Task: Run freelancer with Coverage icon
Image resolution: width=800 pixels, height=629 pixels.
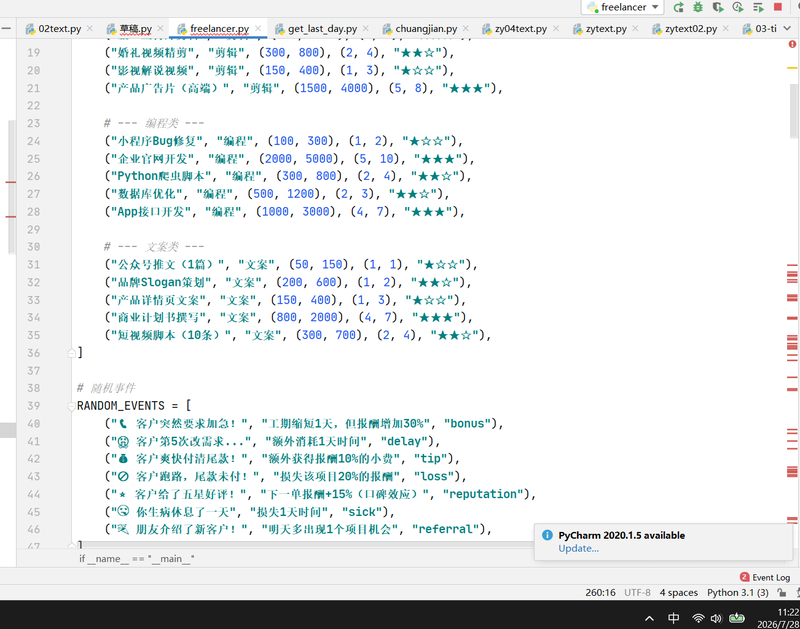Action: [718, 7]
